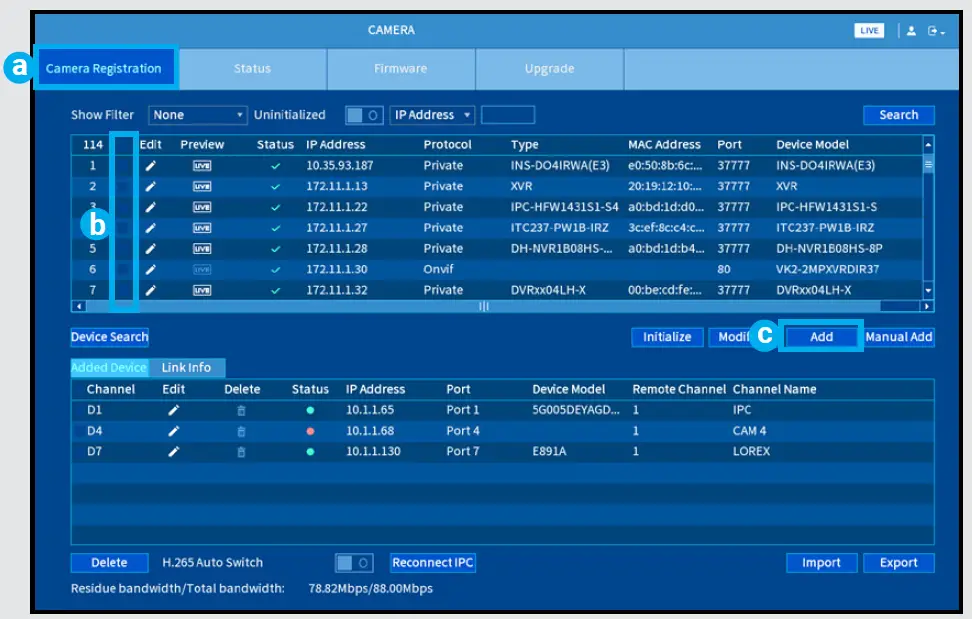Image resolution: width=972 pixels, height=619 pixels.
Task: Expand the IP Address dropdown
Action: 432,115
